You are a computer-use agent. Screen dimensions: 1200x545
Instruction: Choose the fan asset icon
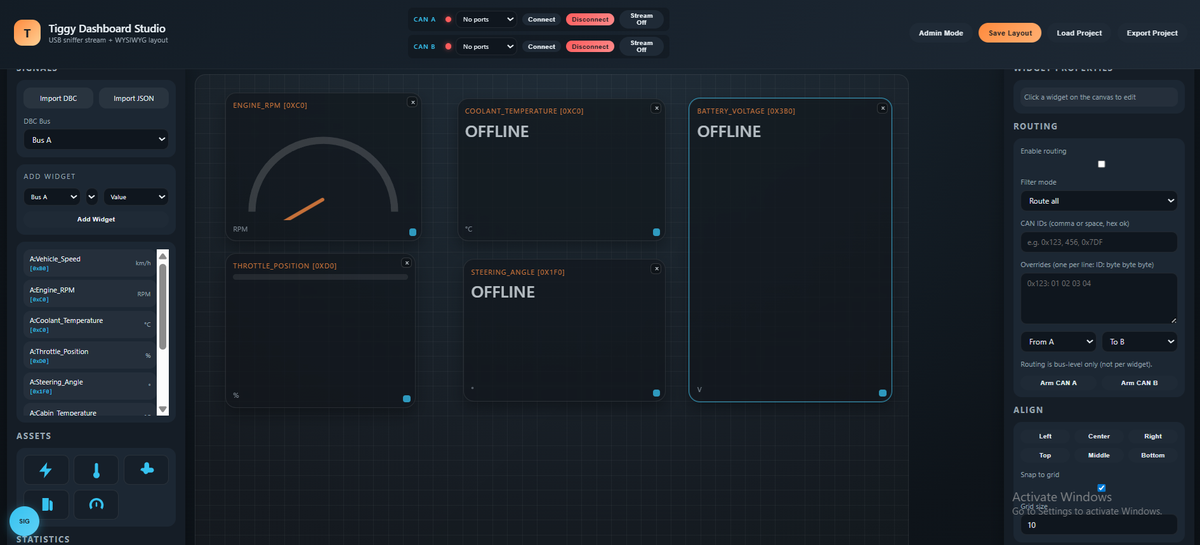click(x=147, y=470)
